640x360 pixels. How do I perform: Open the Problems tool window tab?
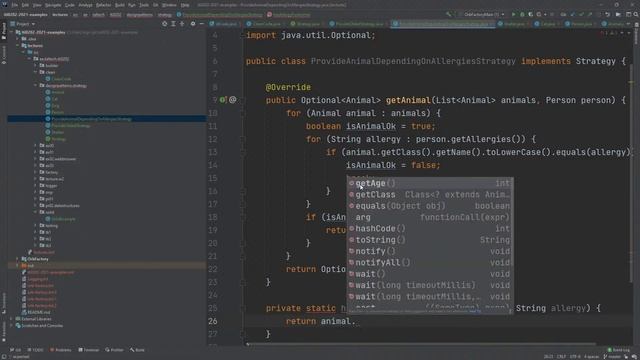coord(60,350)
